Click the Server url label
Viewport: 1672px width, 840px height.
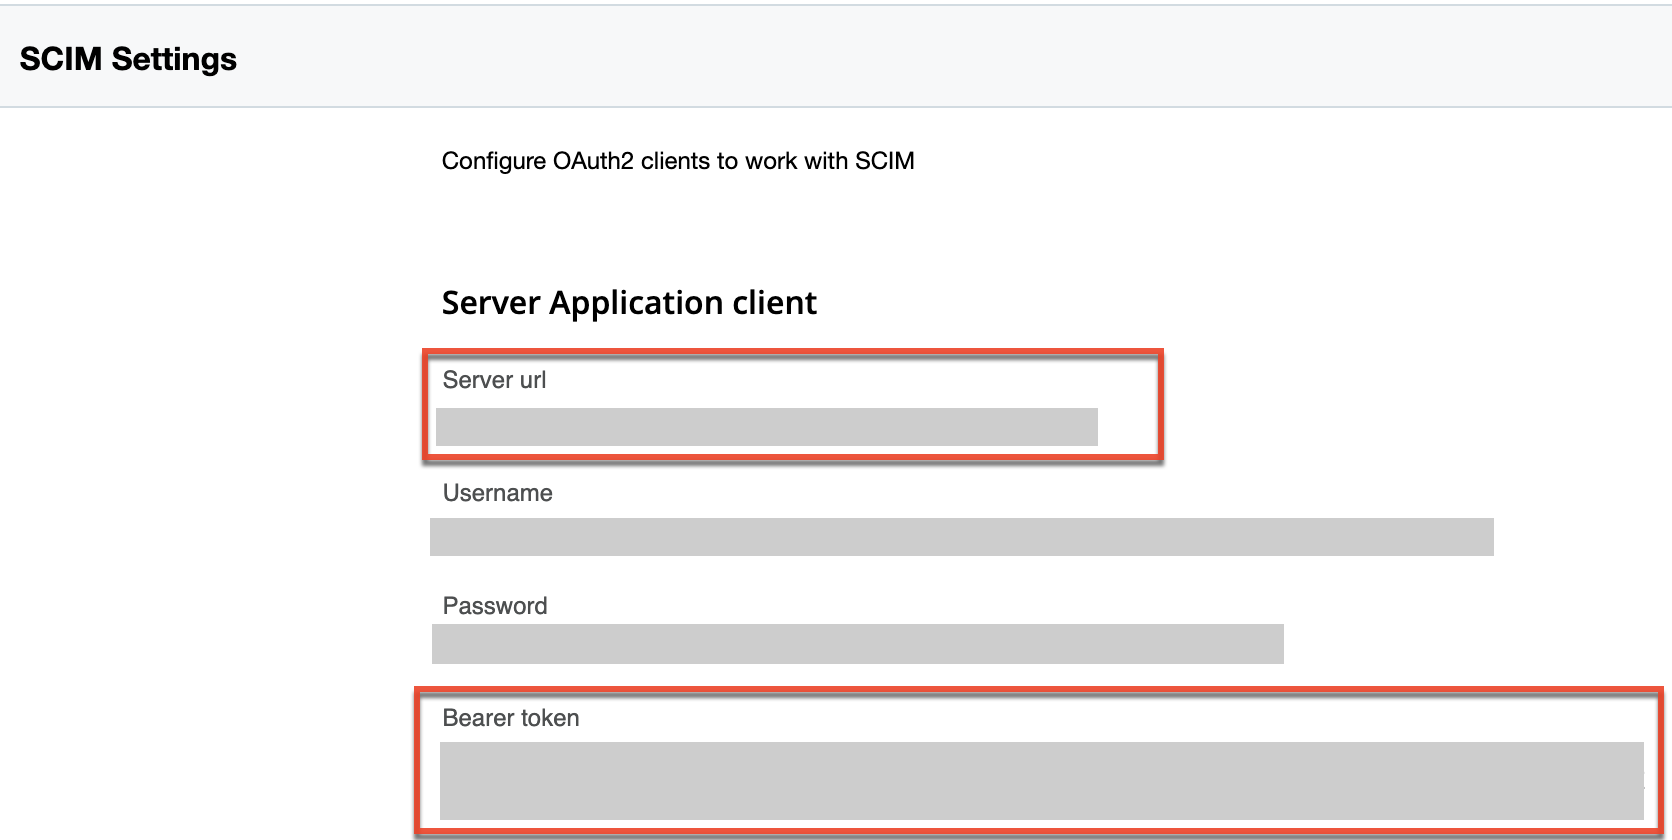click(x=494, y=380)
